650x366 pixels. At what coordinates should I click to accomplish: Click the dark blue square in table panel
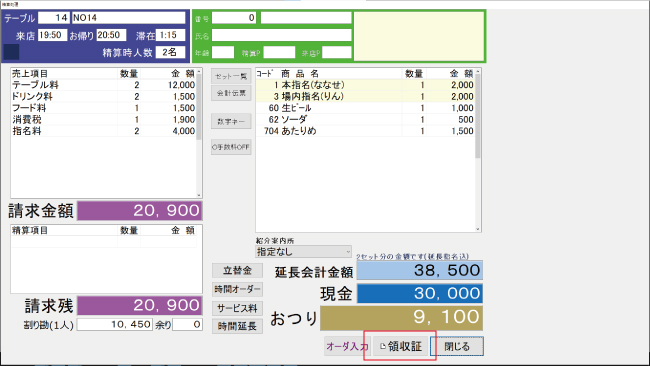[11, 52]
